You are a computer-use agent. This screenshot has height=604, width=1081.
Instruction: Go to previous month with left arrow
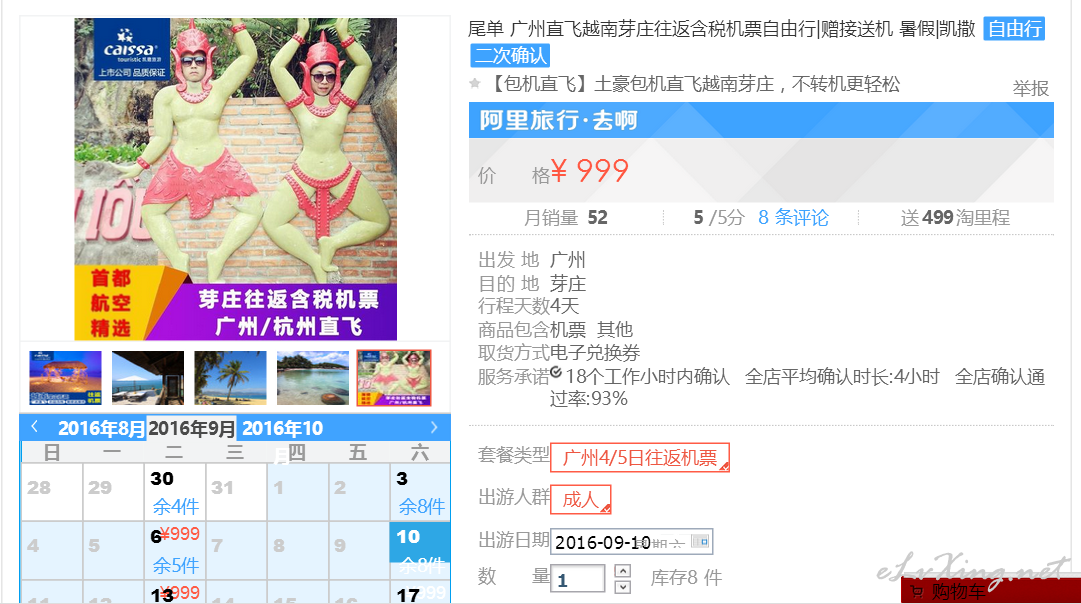click(x=34, y=427)
